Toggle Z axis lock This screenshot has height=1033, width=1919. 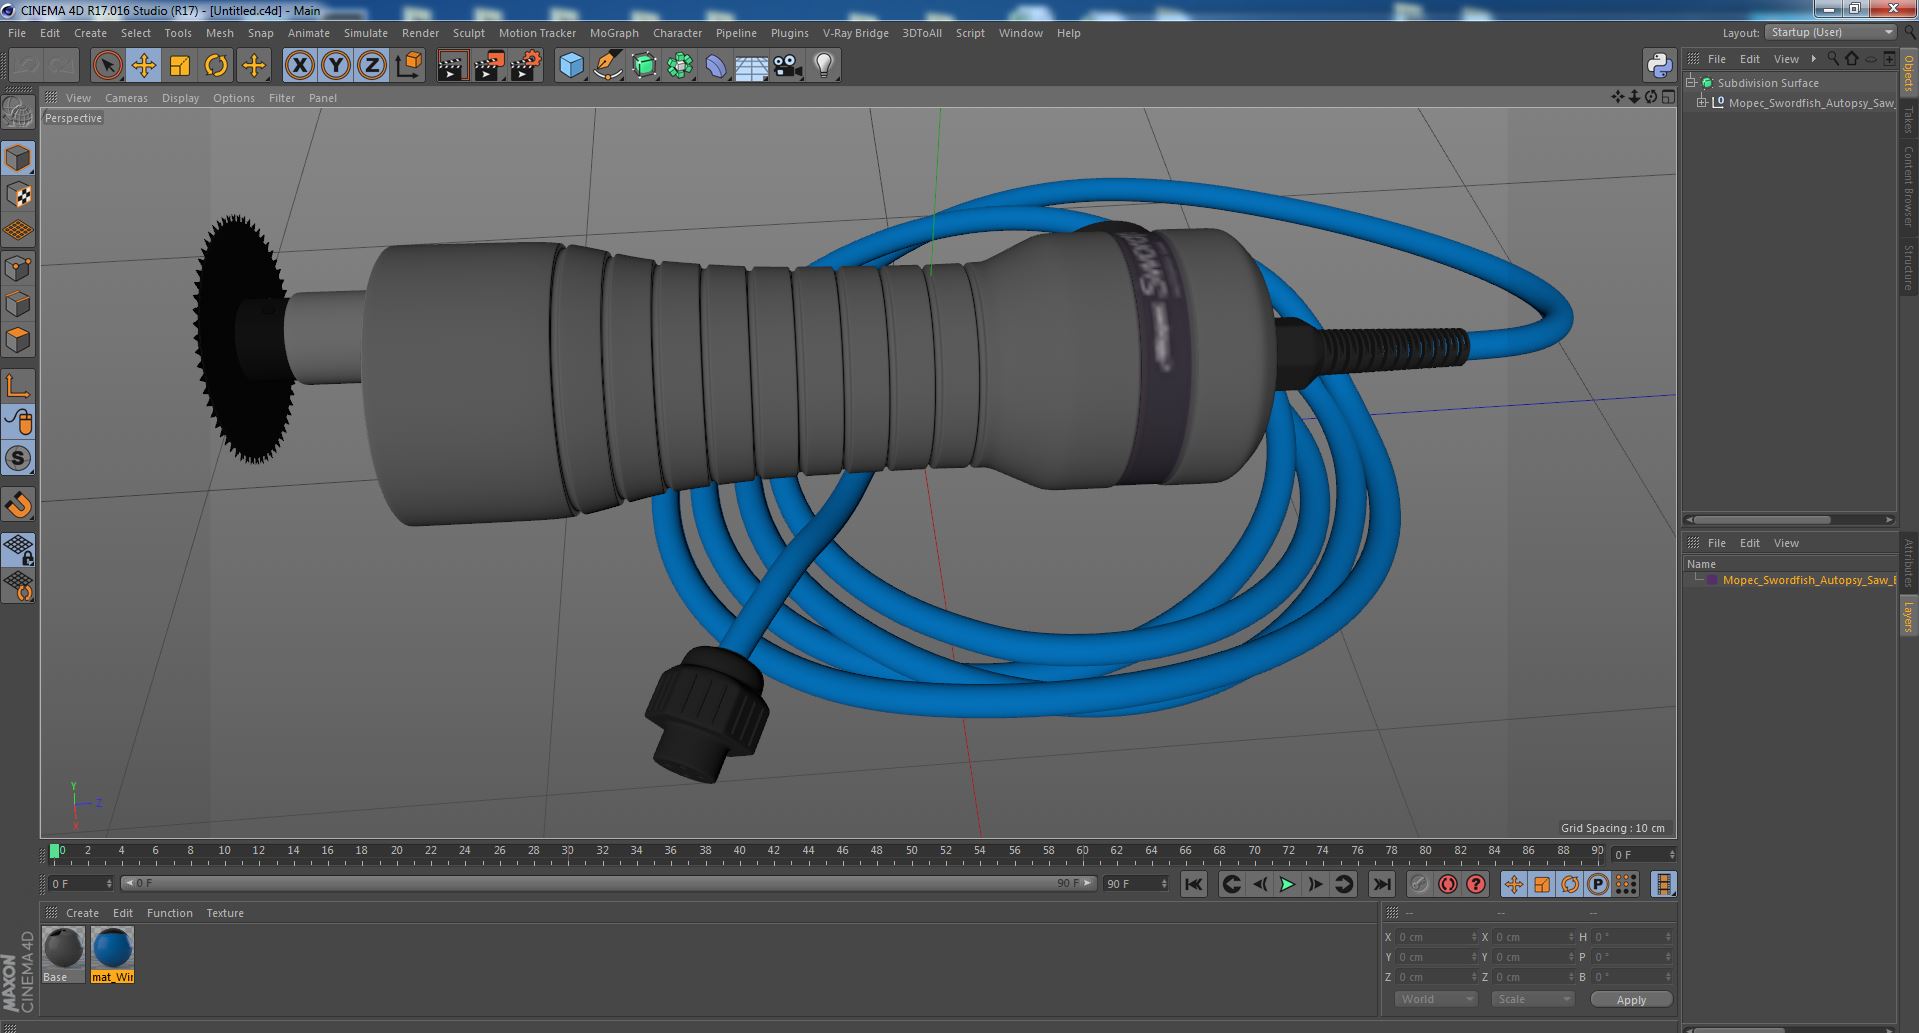click(x=372, y=66)
